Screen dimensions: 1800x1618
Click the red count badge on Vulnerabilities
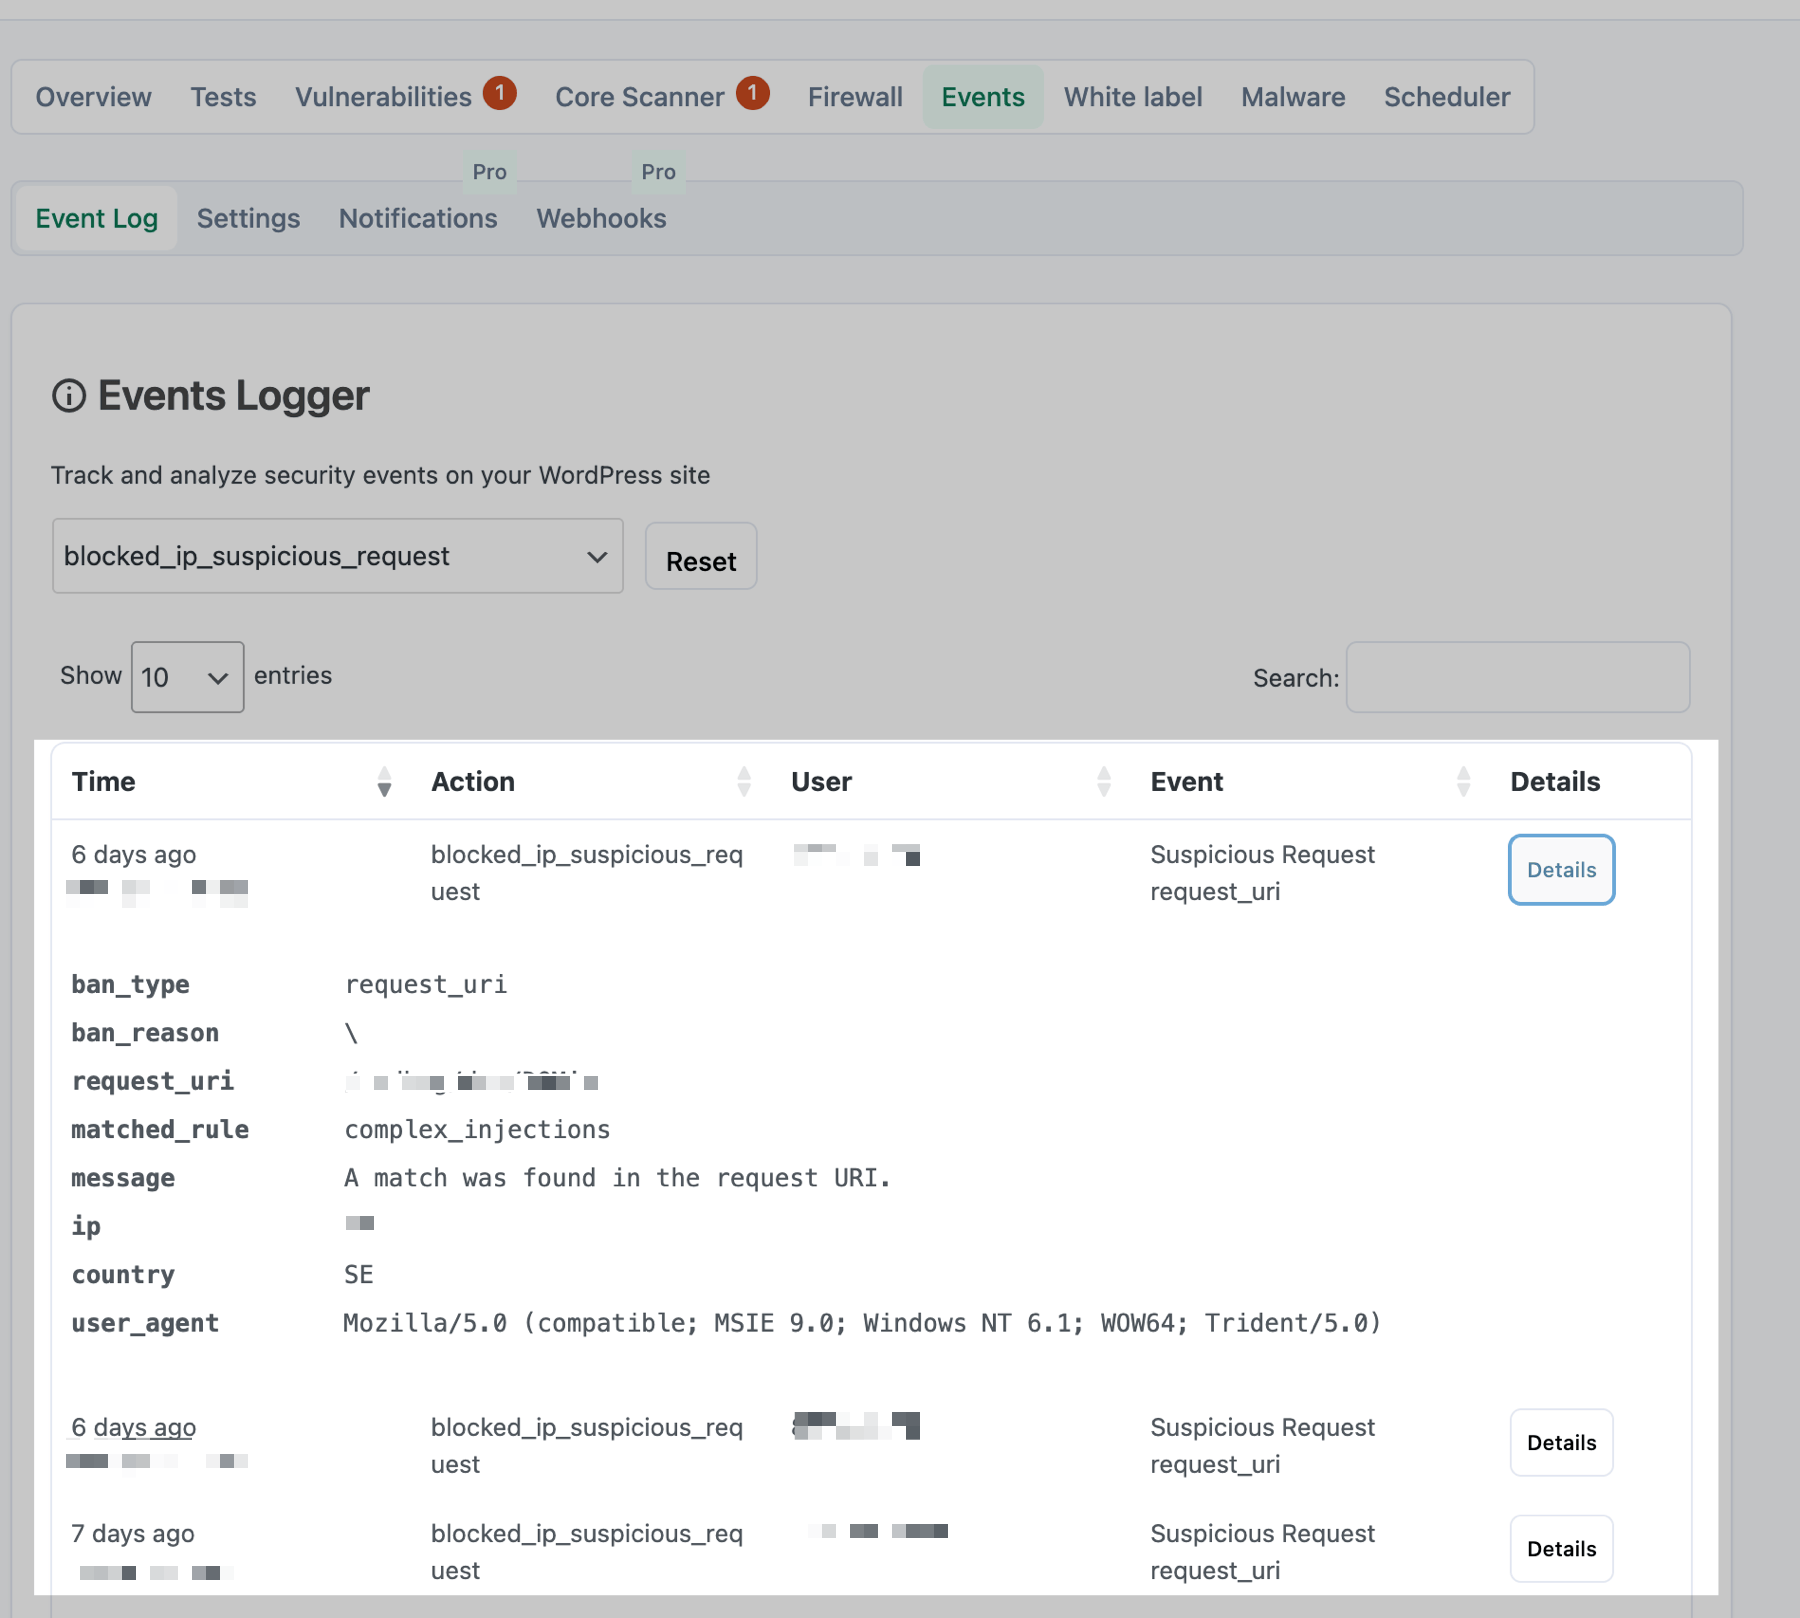tap(500, 92)
